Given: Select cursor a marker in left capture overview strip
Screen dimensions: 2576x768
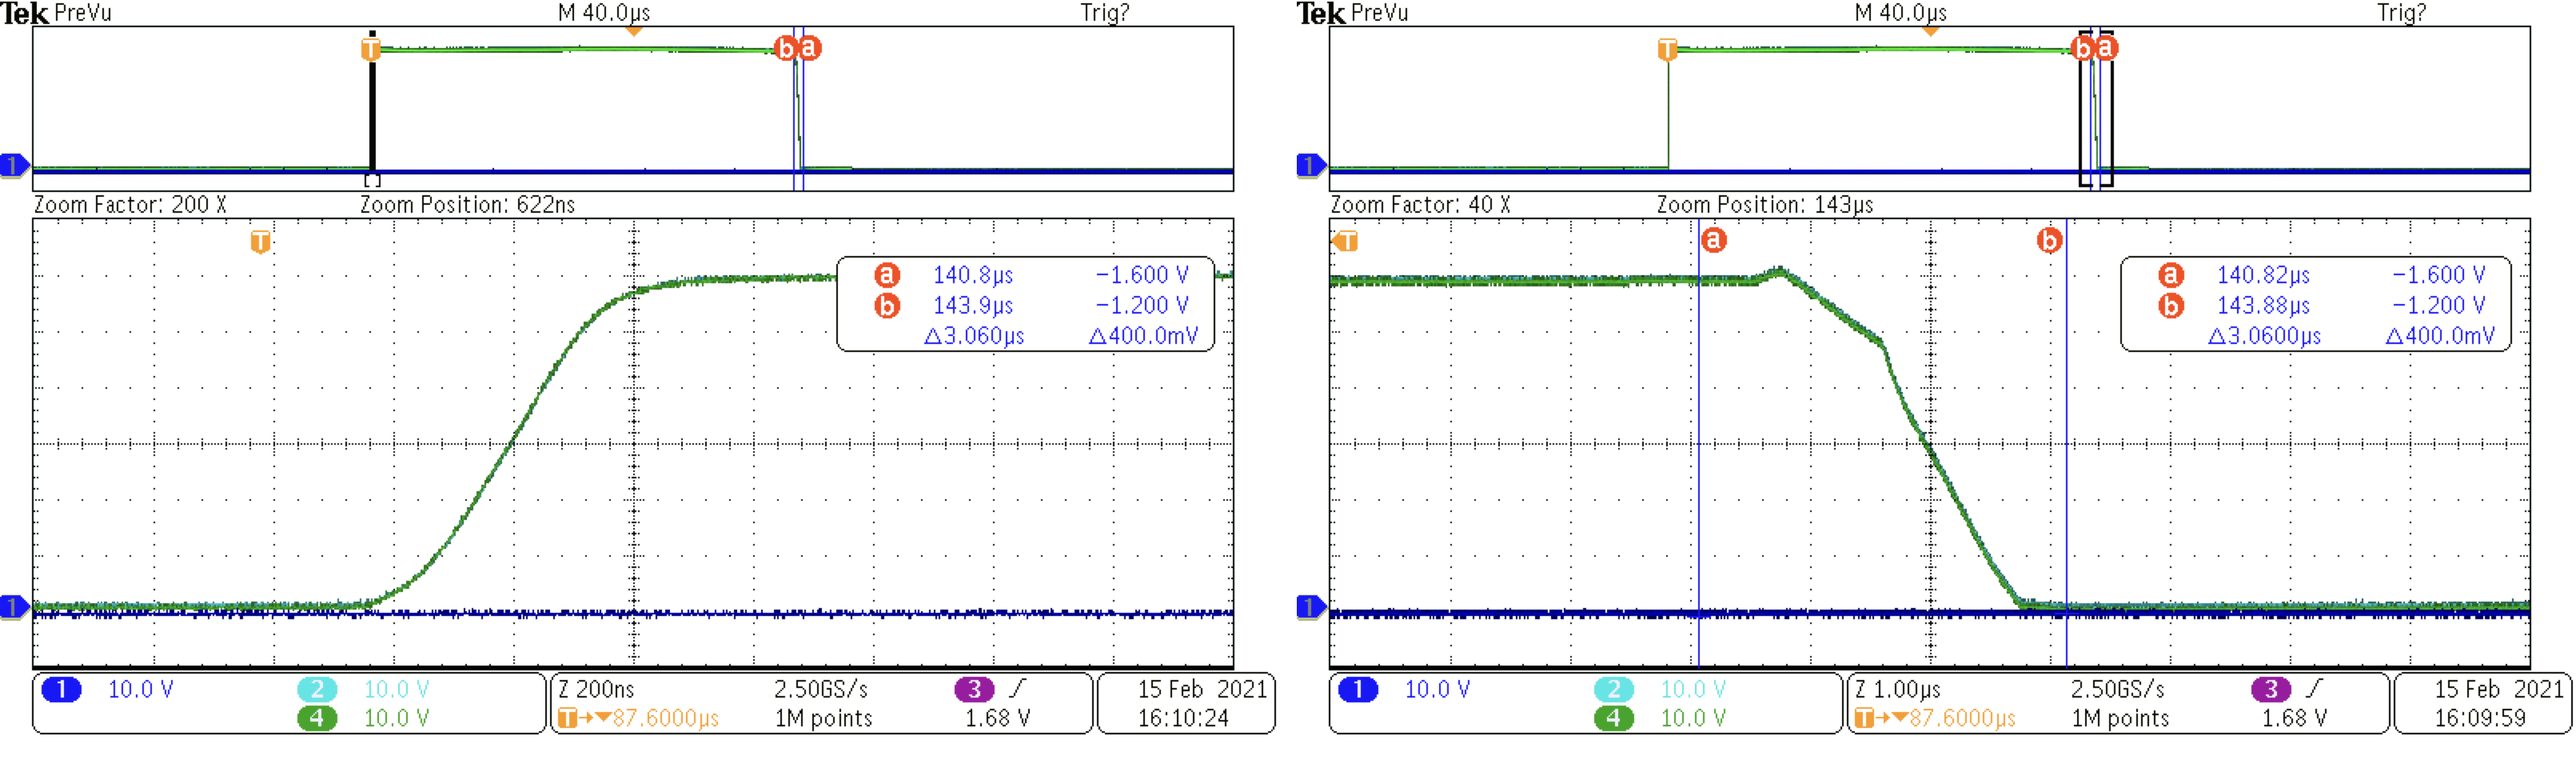Looking at the screenshot, I should pos(809,48).
